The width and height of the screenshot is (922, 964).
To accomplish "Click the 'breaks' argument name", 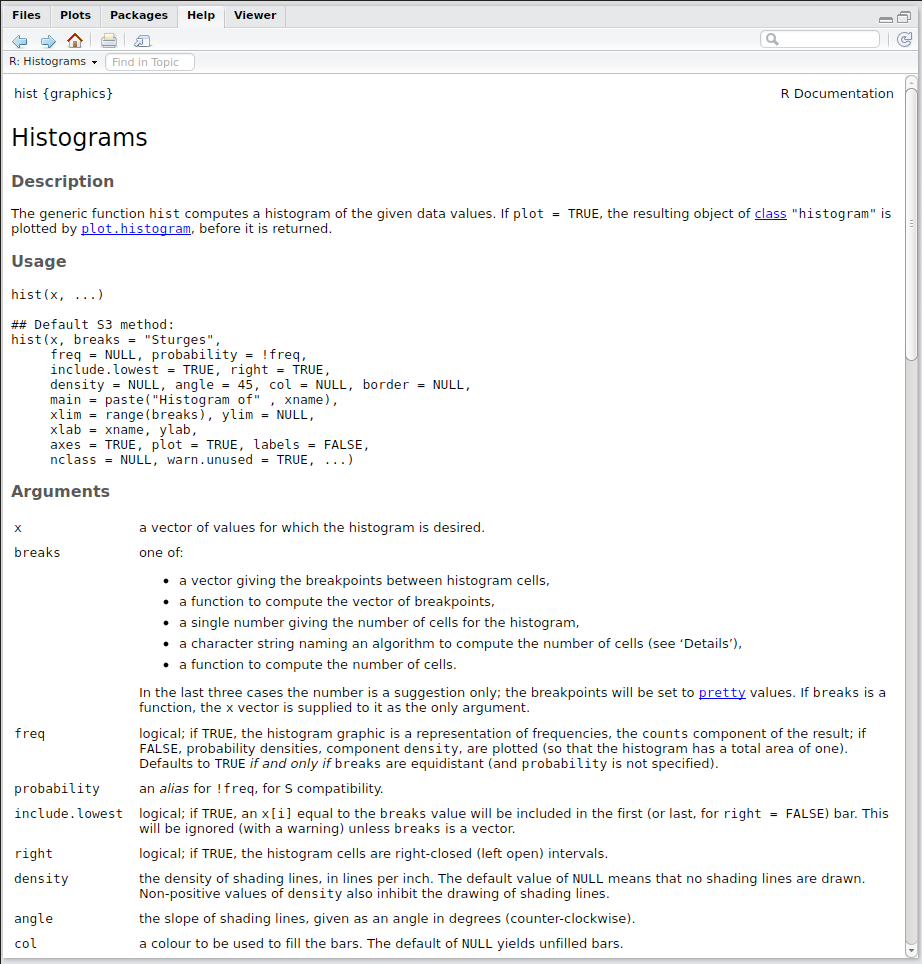I will tap(37, 553).
